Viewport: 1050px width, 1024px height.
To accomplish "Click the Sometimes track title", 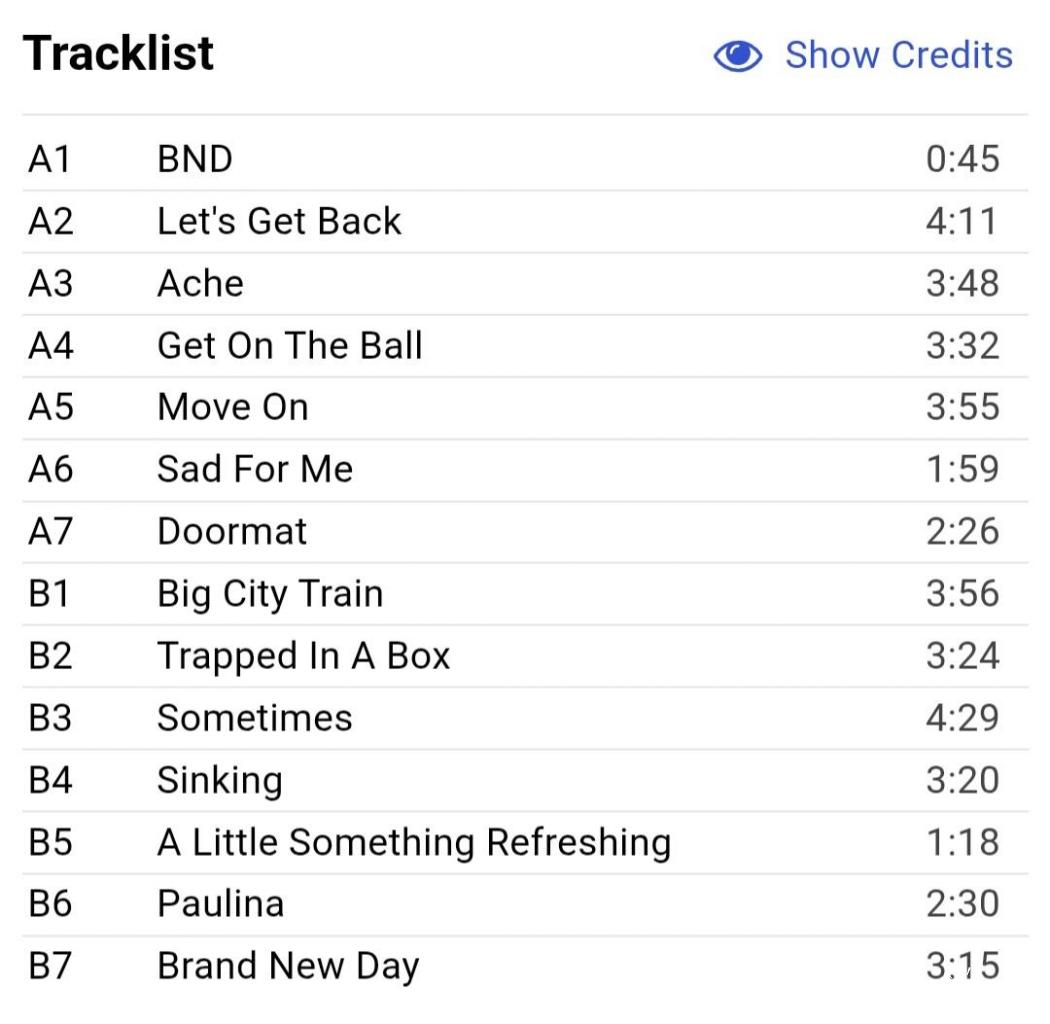I will [x=255, y=717].
